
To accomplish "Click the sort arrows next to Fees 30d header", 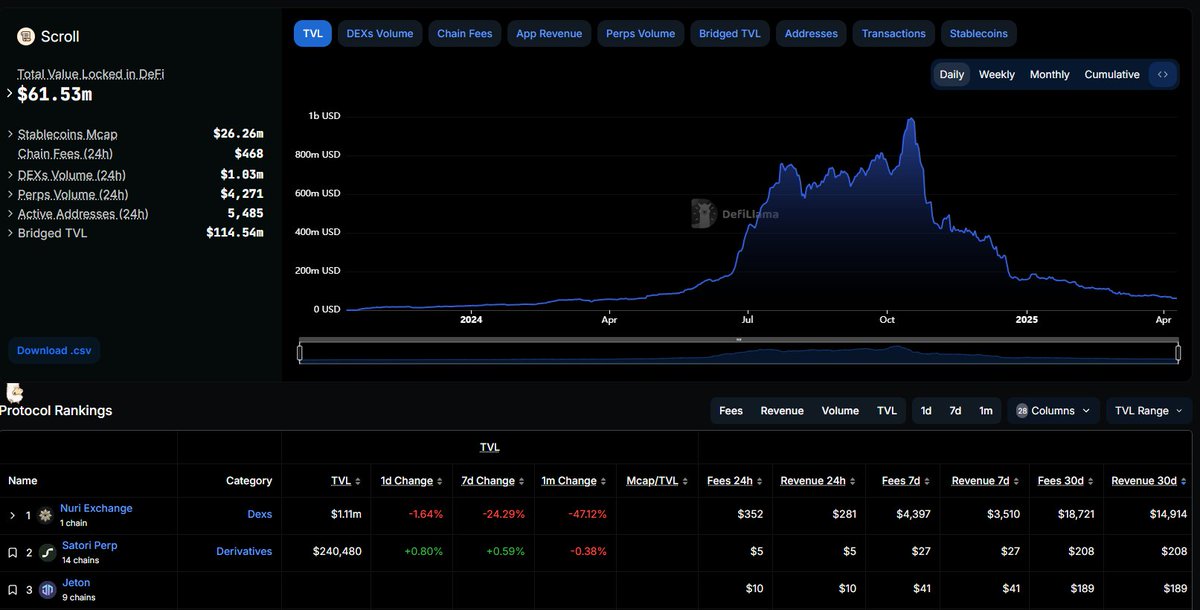I will click(x=1090, y=481).
